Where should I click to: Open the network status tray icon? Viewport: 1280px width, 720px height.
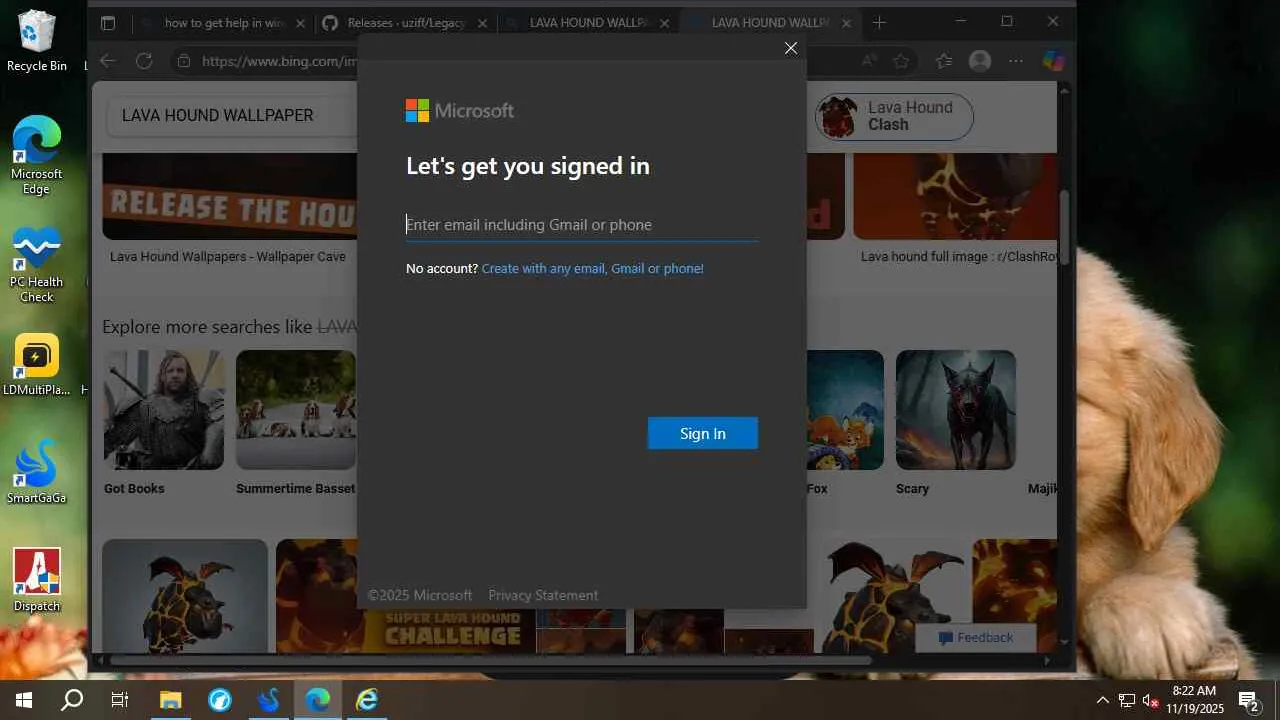click(x=1127, y=700)
